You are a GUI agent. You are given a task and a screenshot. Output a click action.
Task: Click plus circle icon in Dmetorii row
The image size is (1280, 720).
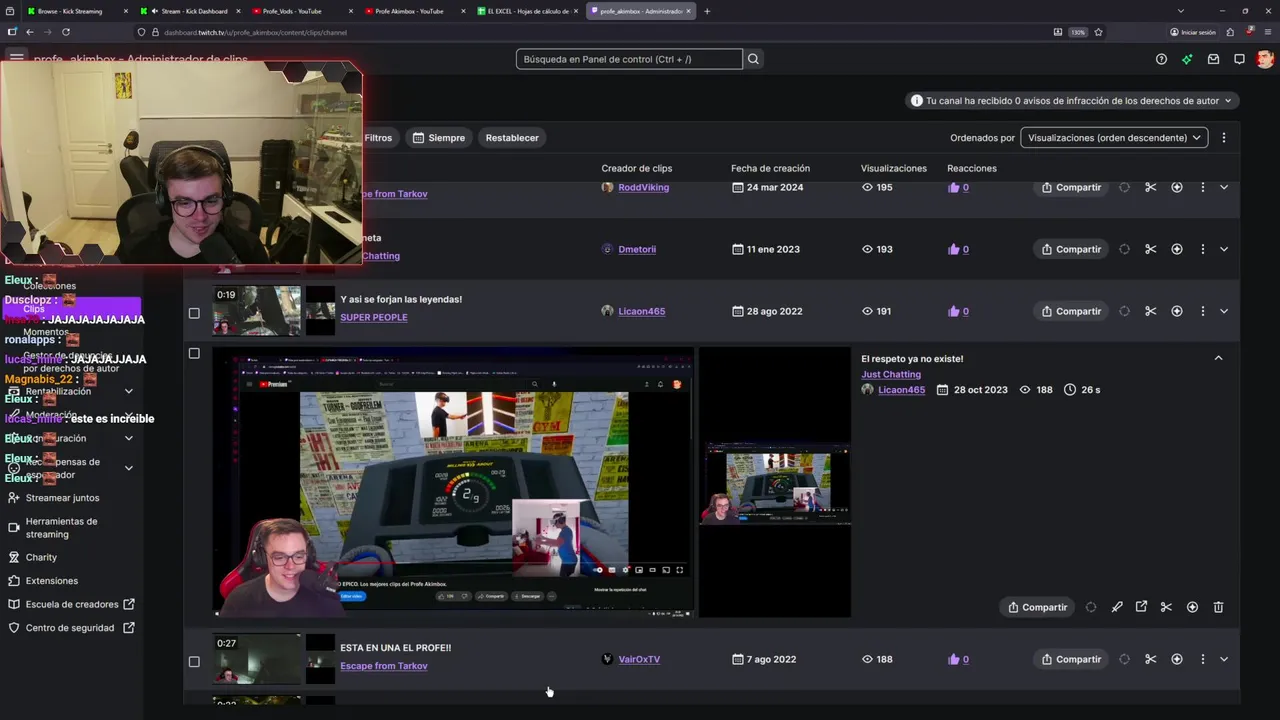1176,249
